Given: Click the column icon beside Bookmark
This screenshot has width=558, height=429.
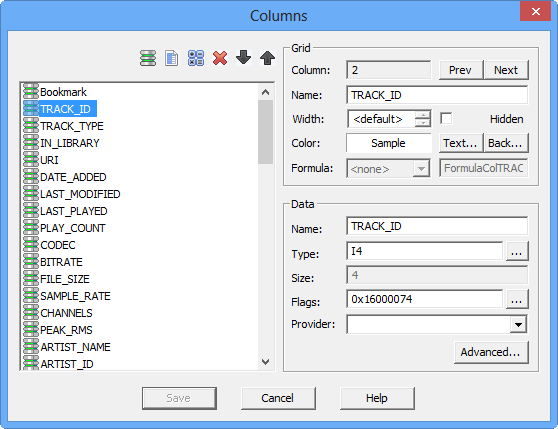Looking at the screenshot, I should pos(31,92).
